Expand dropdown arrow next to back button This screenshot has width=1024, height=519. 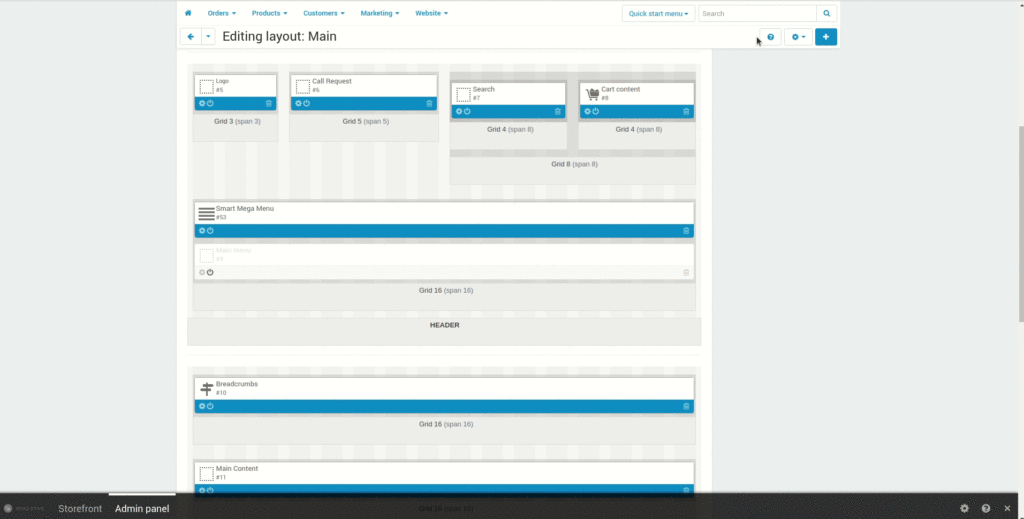(208, 37)
